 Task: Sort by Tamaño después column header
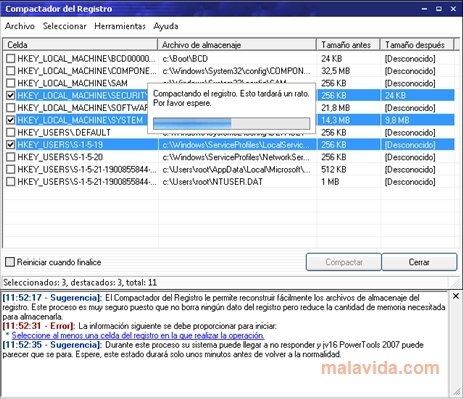click(417, 45)
